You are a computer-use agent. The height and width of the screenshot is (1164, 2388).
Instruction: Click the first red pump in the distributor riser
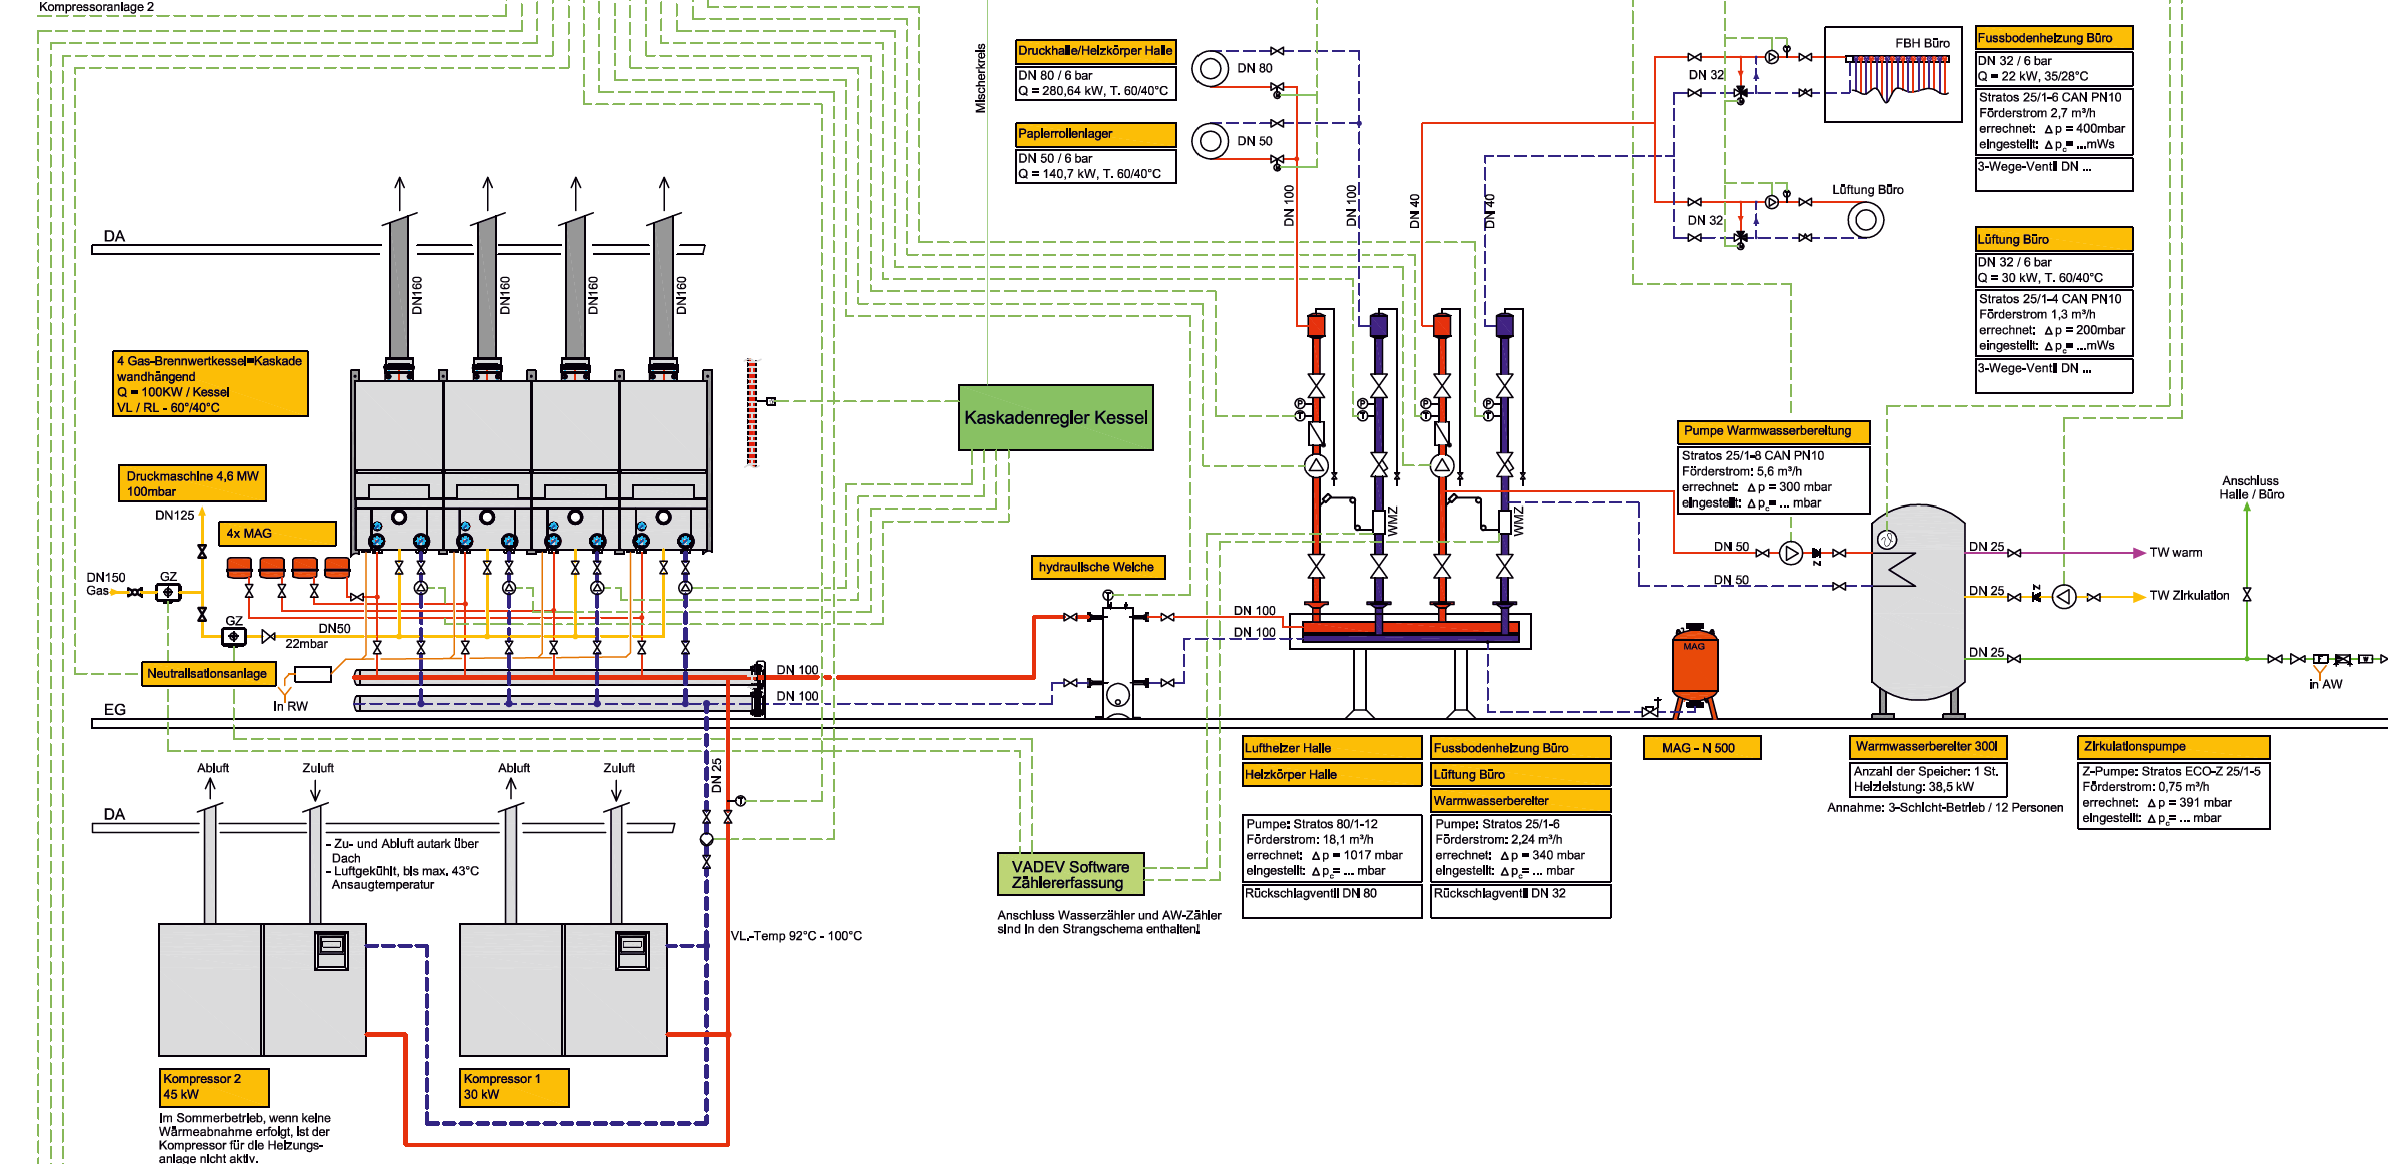coord(1316,465)
